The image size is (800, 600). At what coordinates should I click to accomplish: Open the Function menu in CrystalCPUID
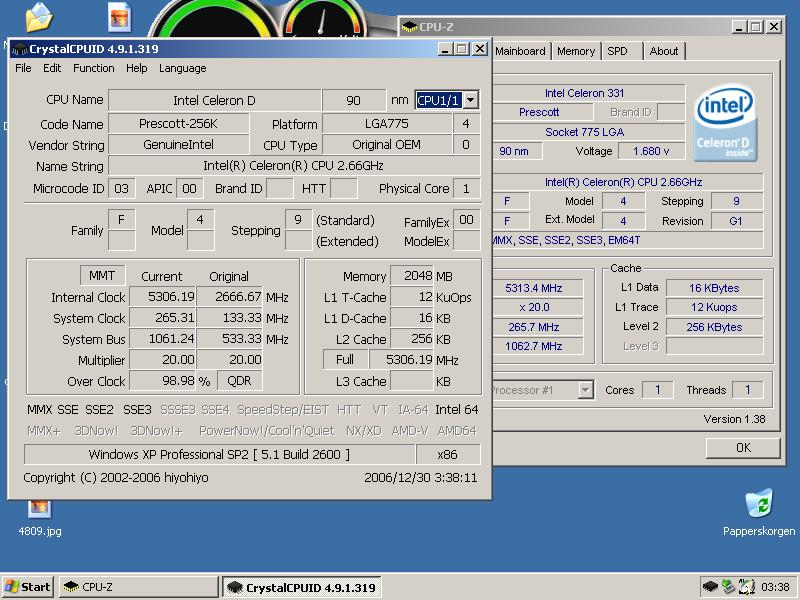[93, 68]
